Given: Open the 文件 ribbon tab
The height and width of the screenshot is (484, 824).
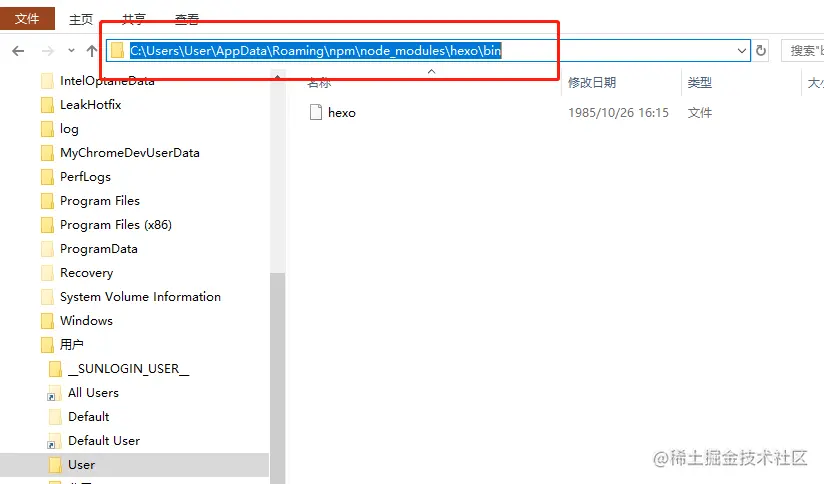Looking at the screenshot, I should pos(27,18).
